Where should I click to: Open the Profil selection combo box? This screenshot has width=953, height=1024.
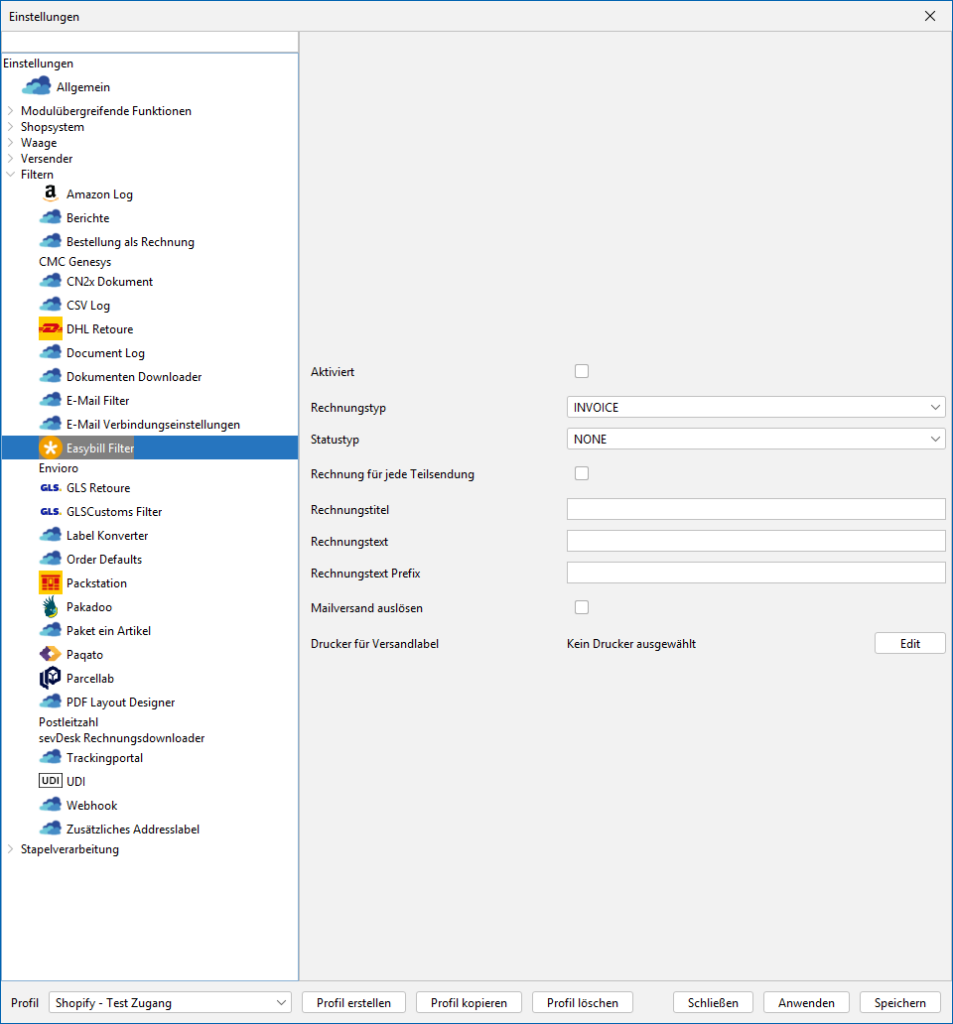tap(169, 1003)
